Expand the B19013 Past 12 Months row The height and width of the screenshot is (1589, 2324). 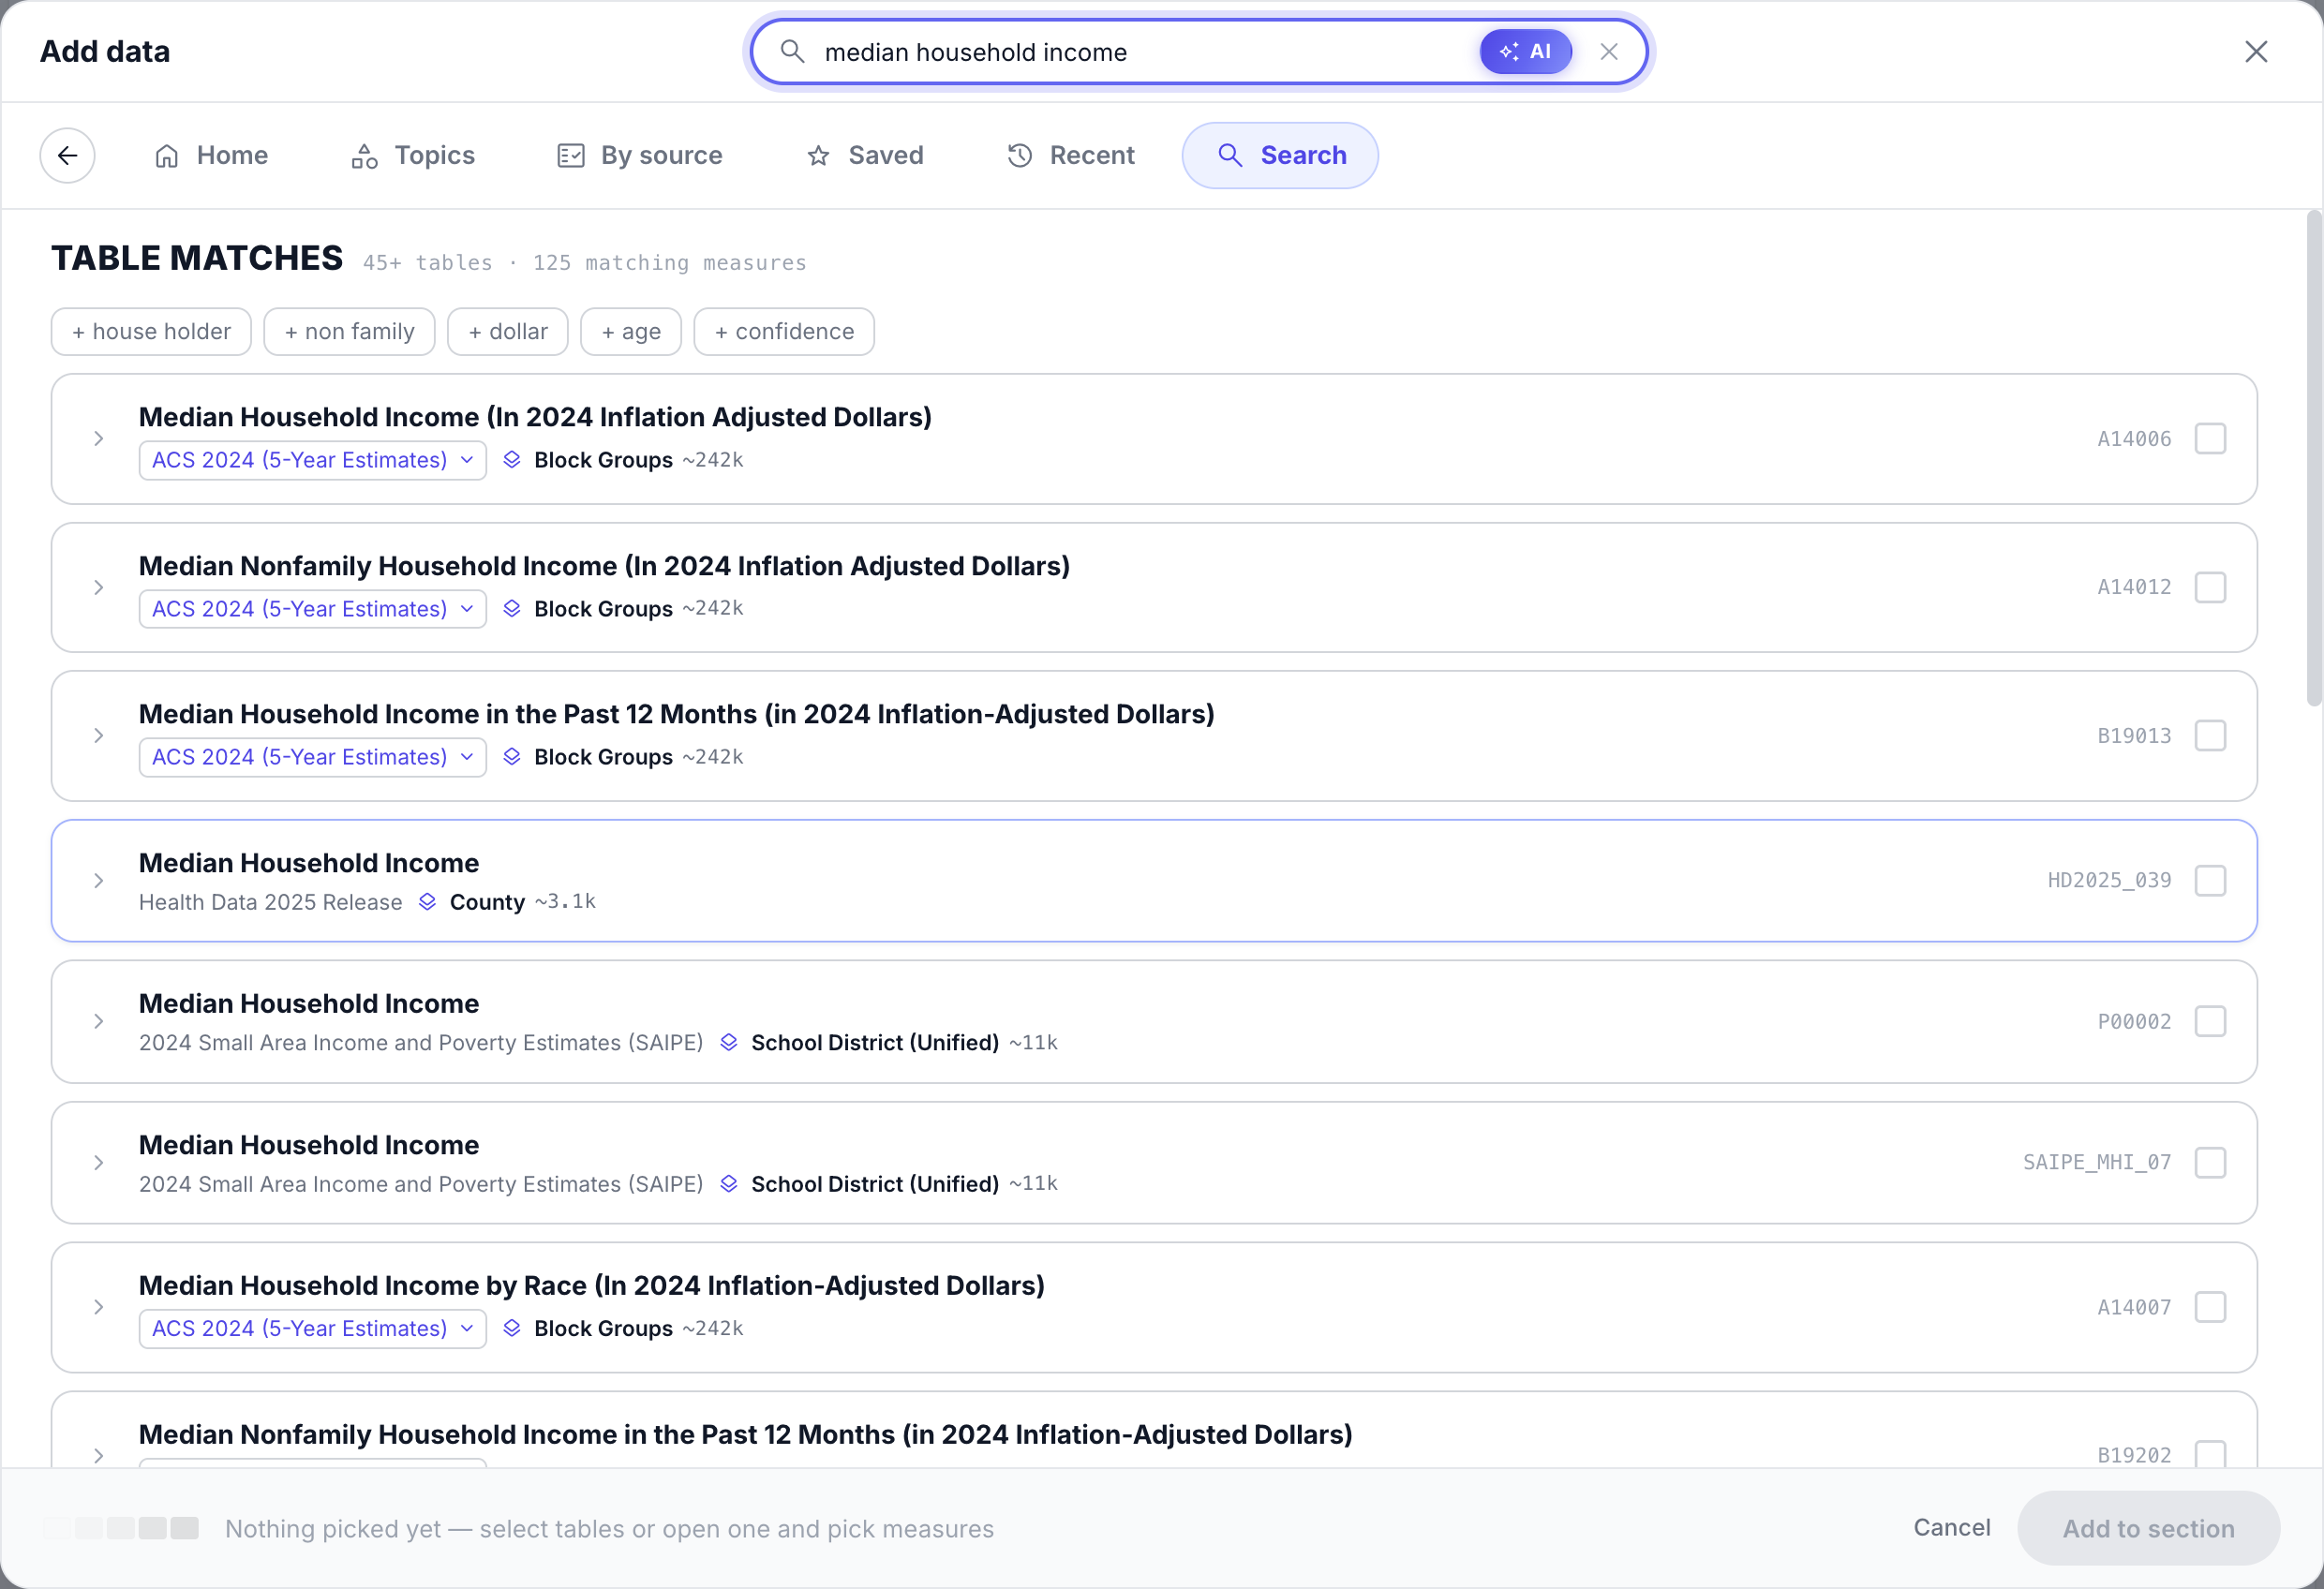(x=98, y=735)
